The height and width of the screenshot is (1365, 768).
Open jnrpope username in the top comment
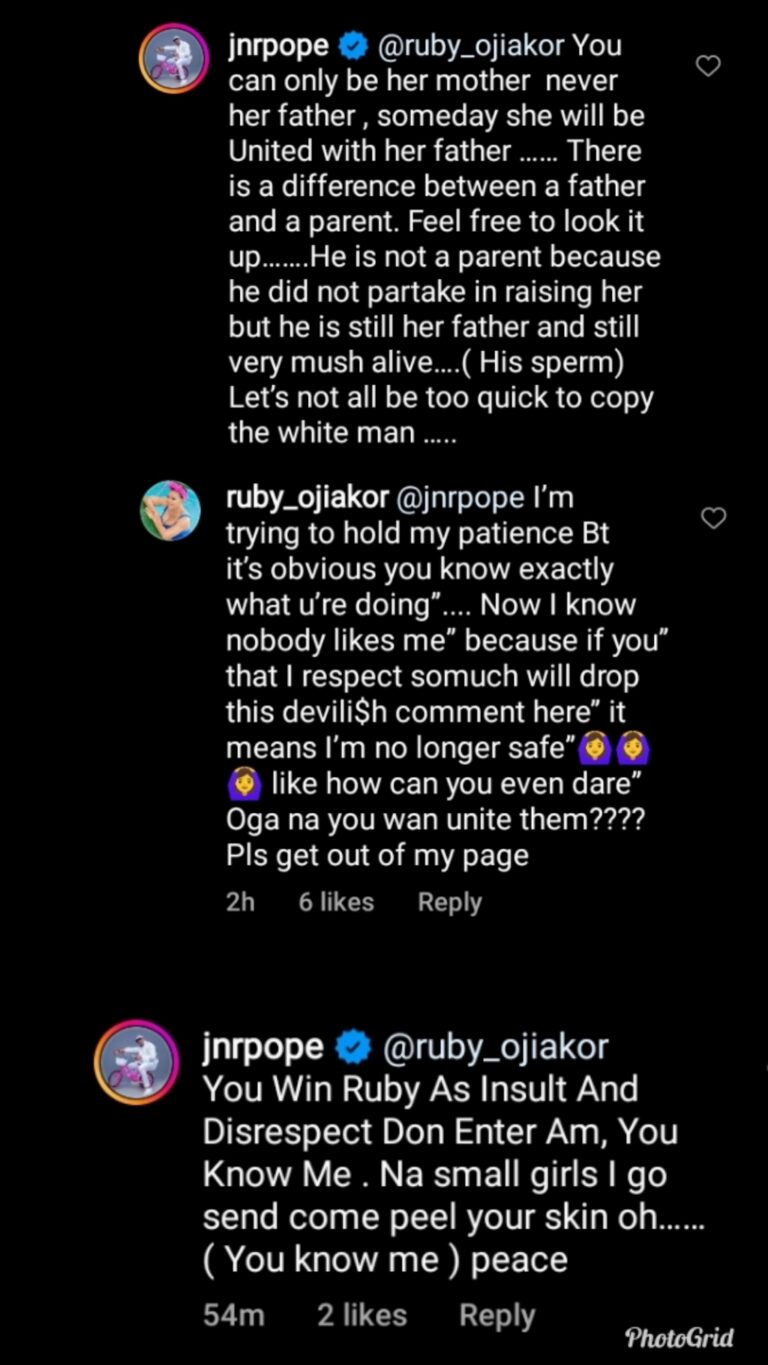278,46
